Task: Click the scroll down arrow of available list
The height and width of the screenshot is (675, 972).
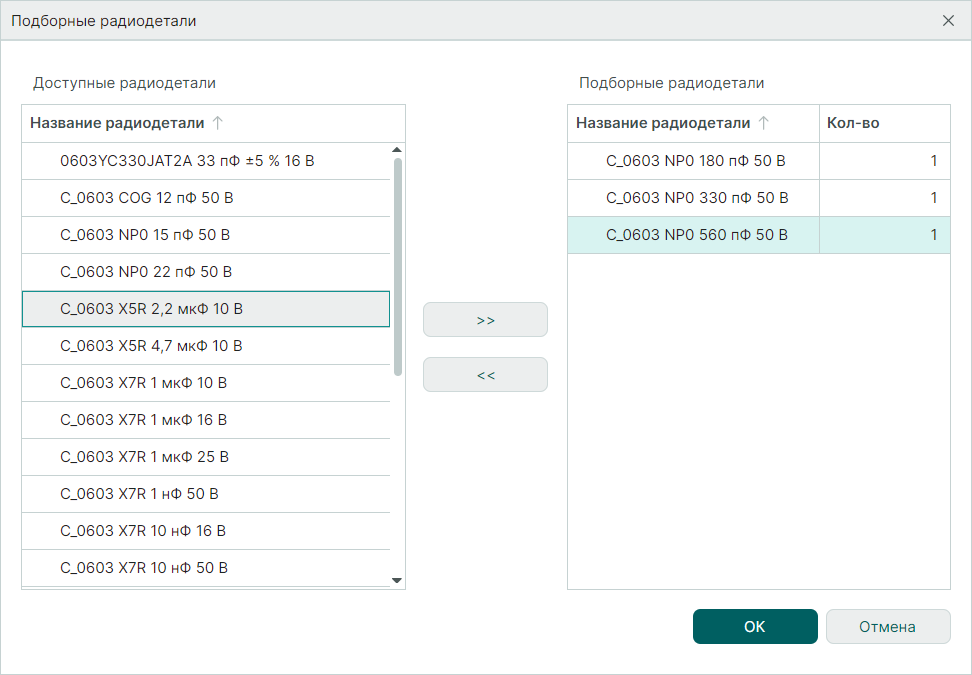Action: tap(397, 580)
